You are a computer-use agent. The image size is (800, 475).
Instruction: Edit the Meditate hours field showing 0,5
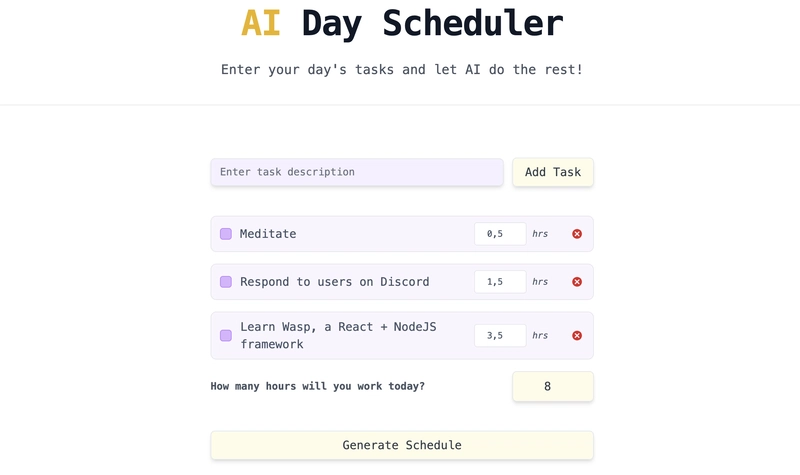(500, 234)
